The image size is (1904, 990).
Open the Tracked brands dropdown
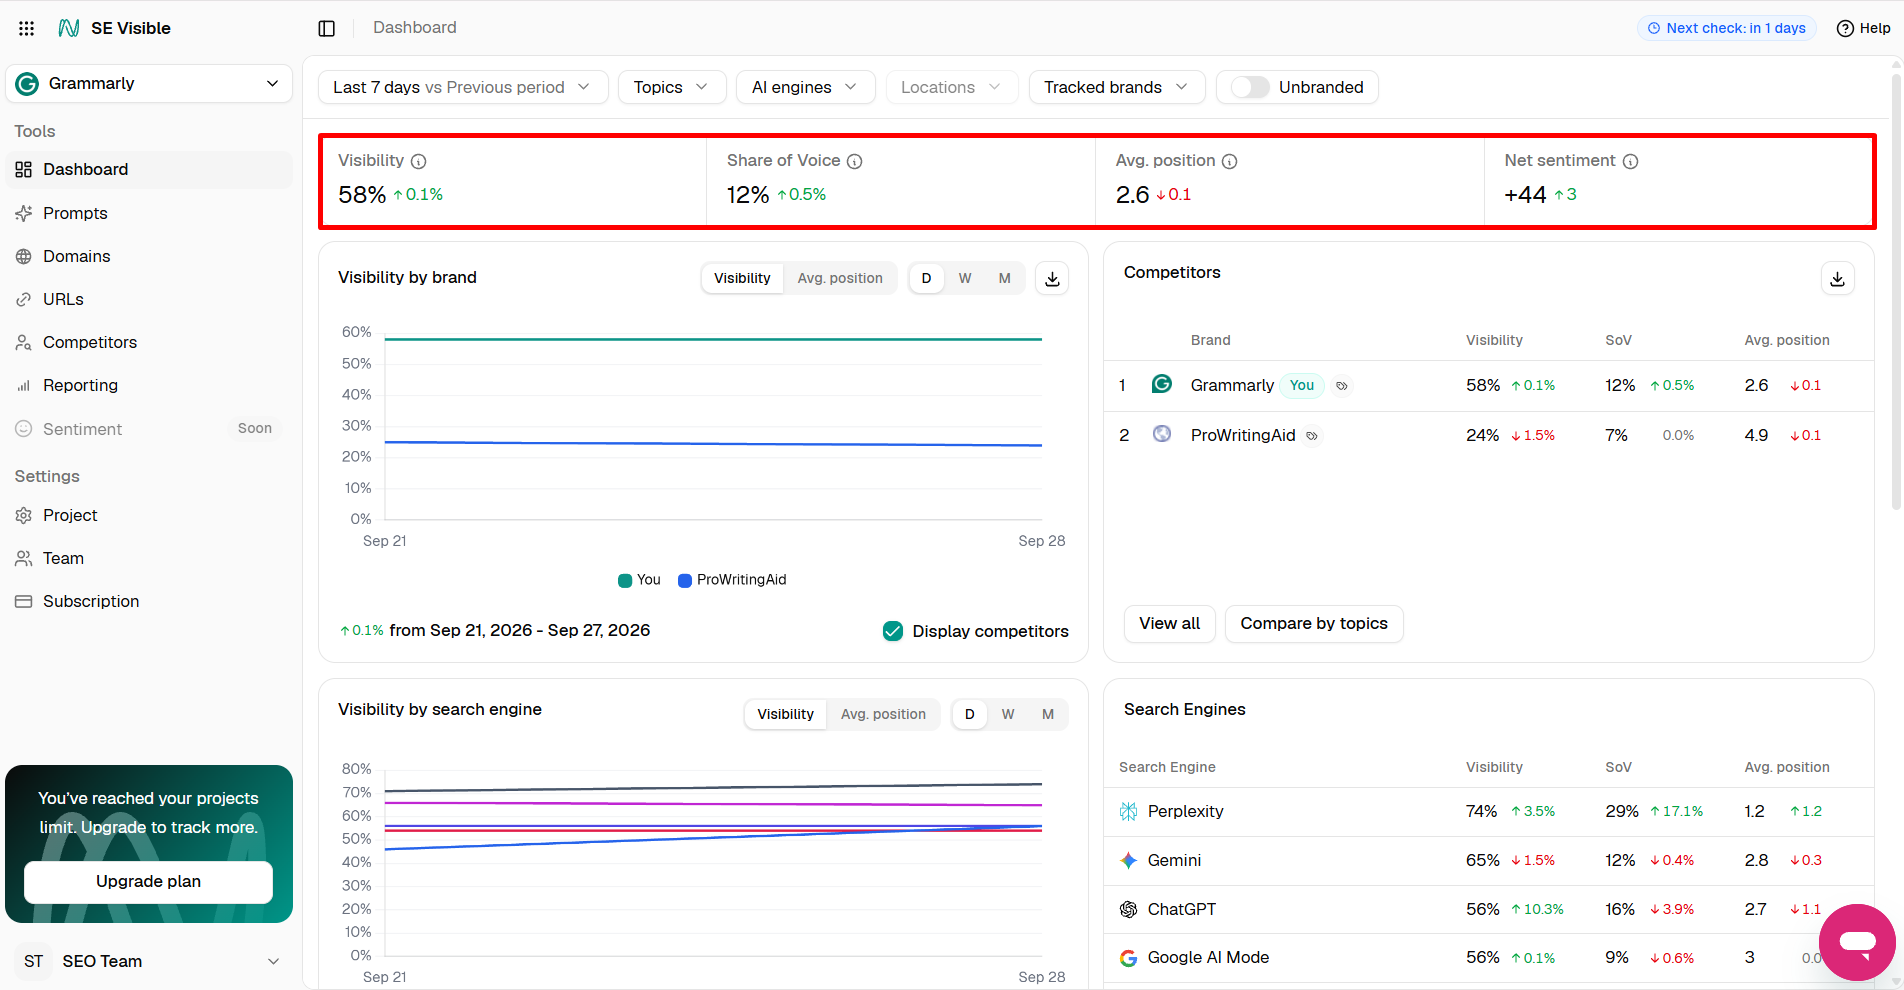tap(1117, 88)
